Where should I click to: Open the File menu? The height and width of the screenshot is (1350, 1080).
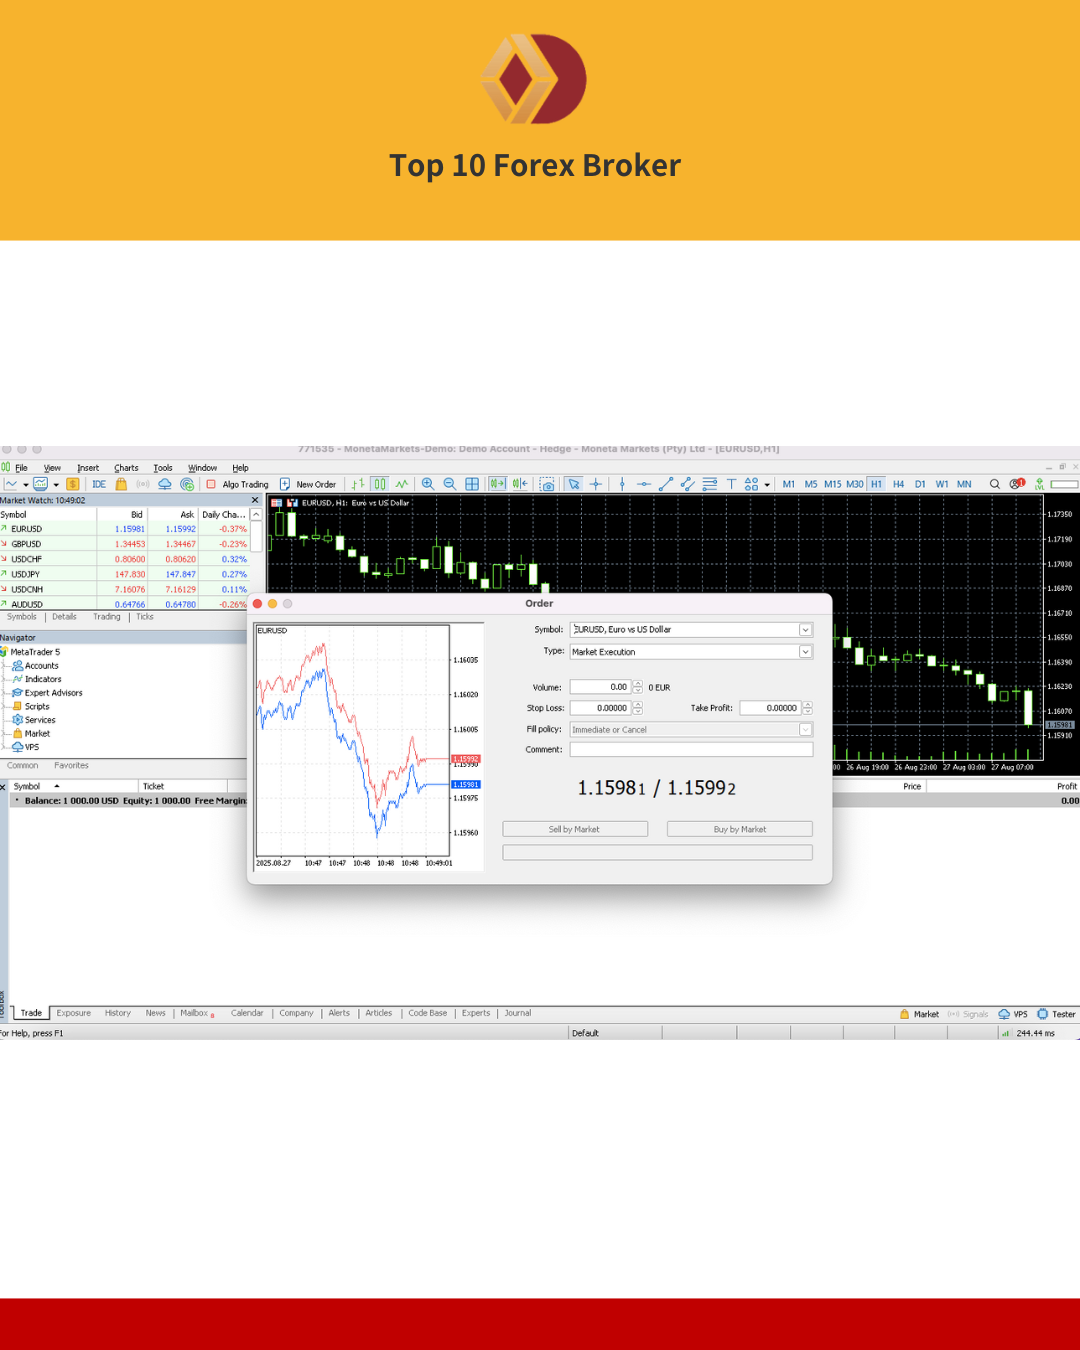[21, 468]
